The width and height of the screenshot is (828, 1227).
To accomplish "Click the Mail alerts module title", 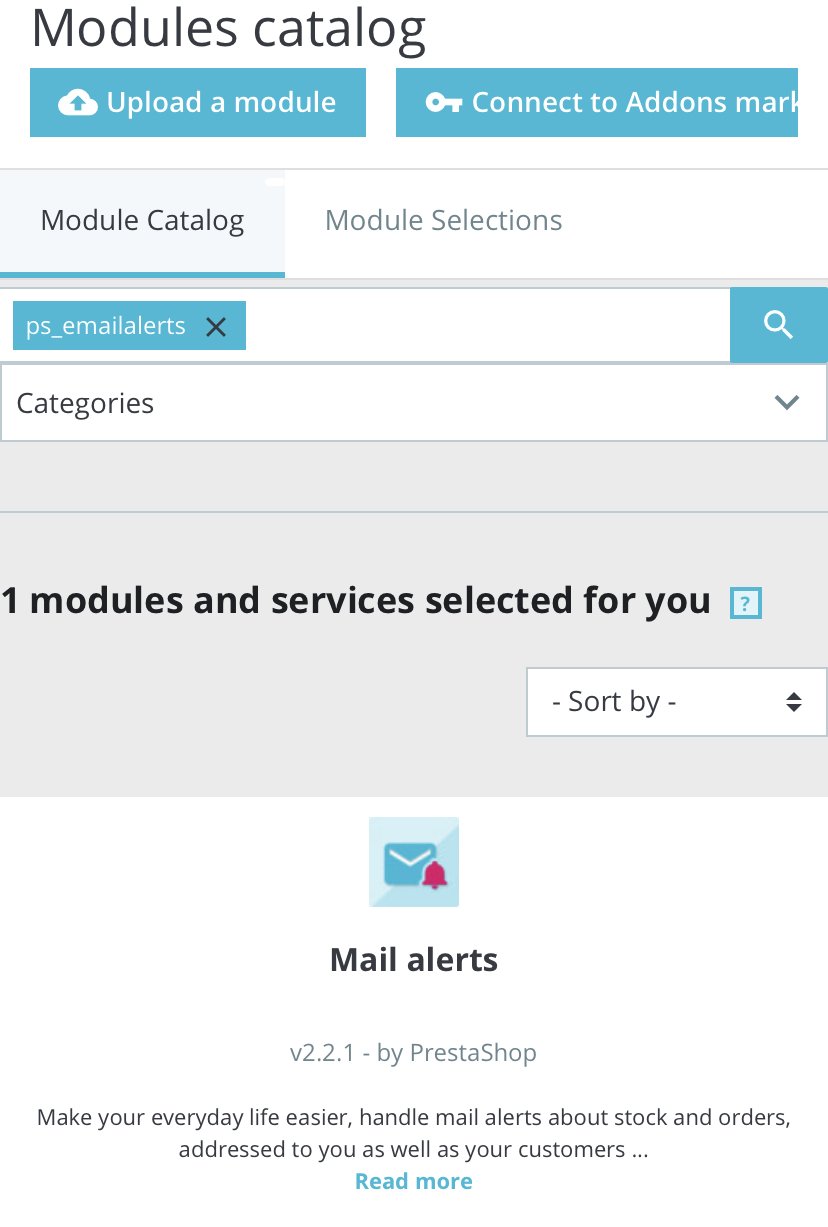I will [414, 960].
